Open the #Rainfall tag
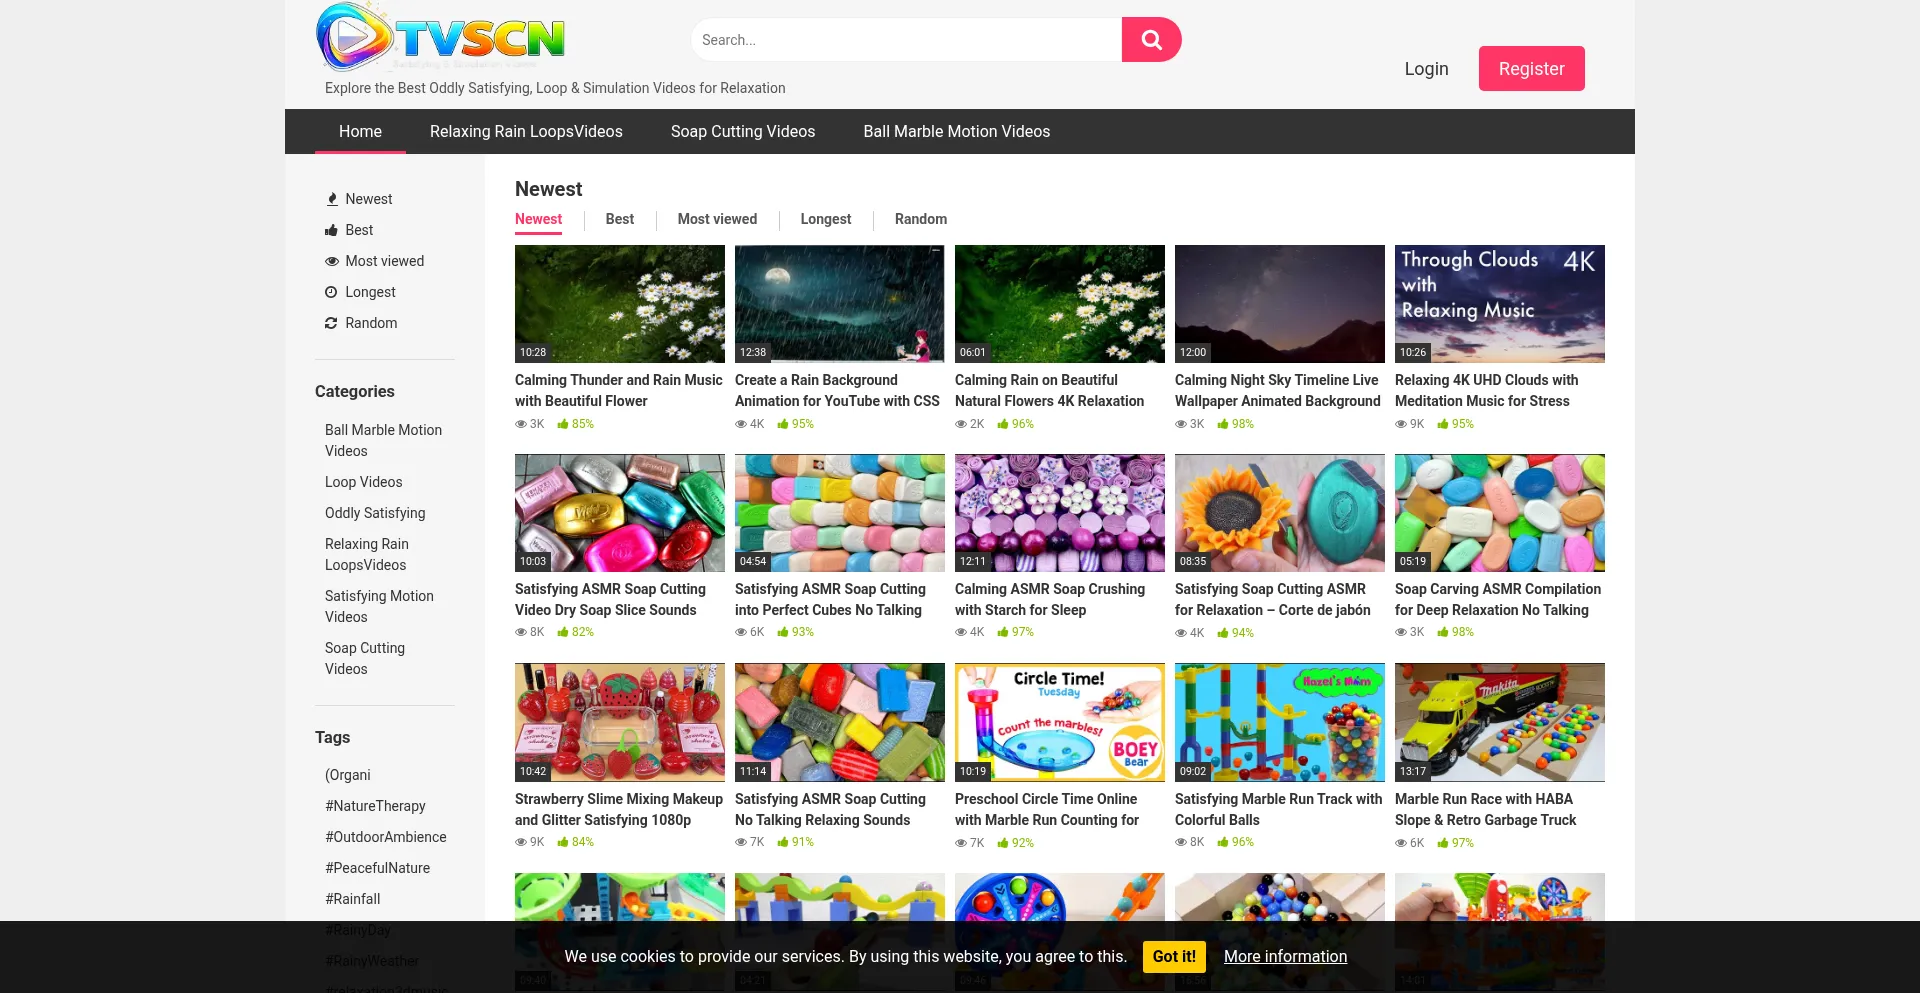The image size is (1920, 993). [353, 899]
